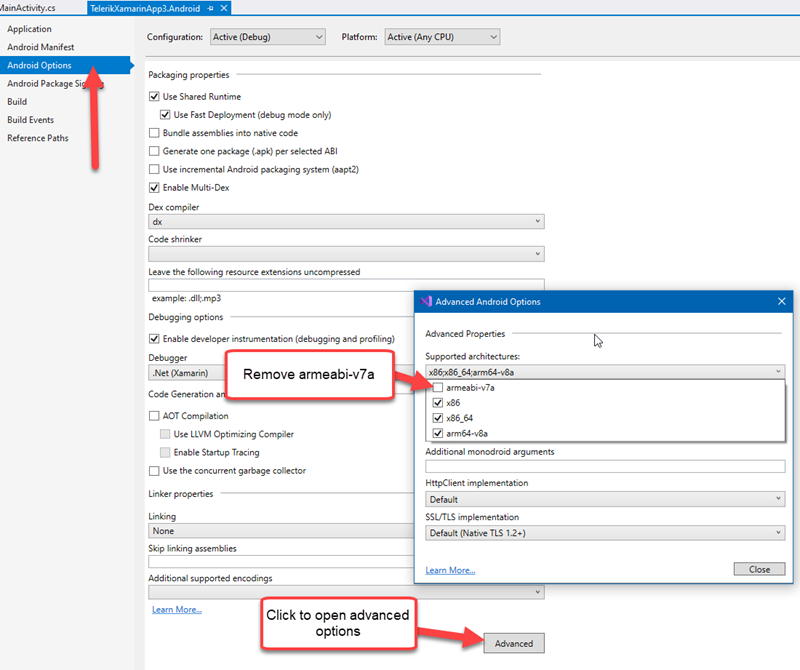
Task: Click Close in Advanced Android Options
Action: point(759,569)
